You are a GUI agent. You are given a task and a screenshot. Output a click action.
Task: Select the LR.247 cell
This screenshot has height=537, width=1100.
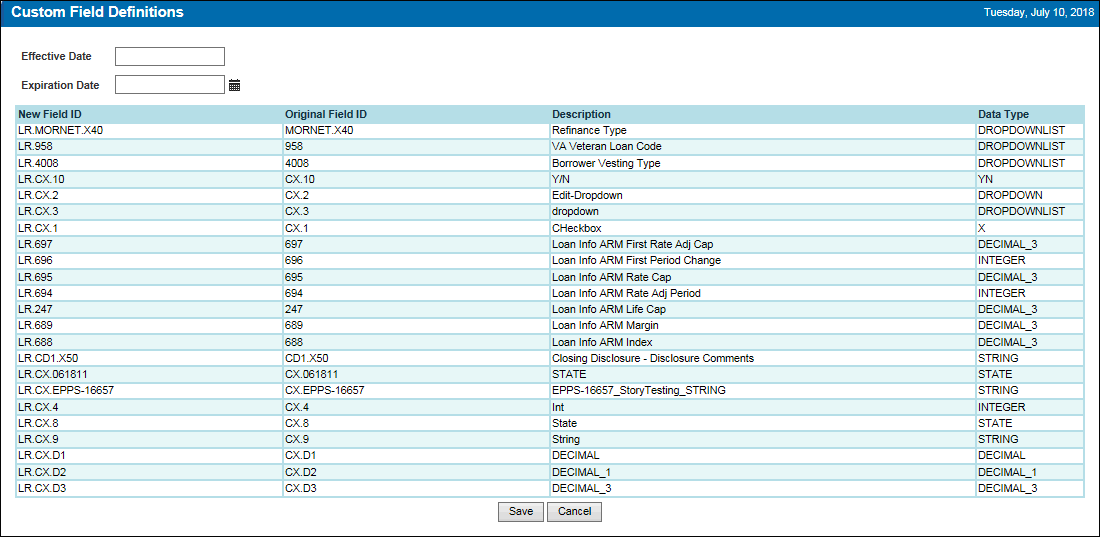click(149, 309)
